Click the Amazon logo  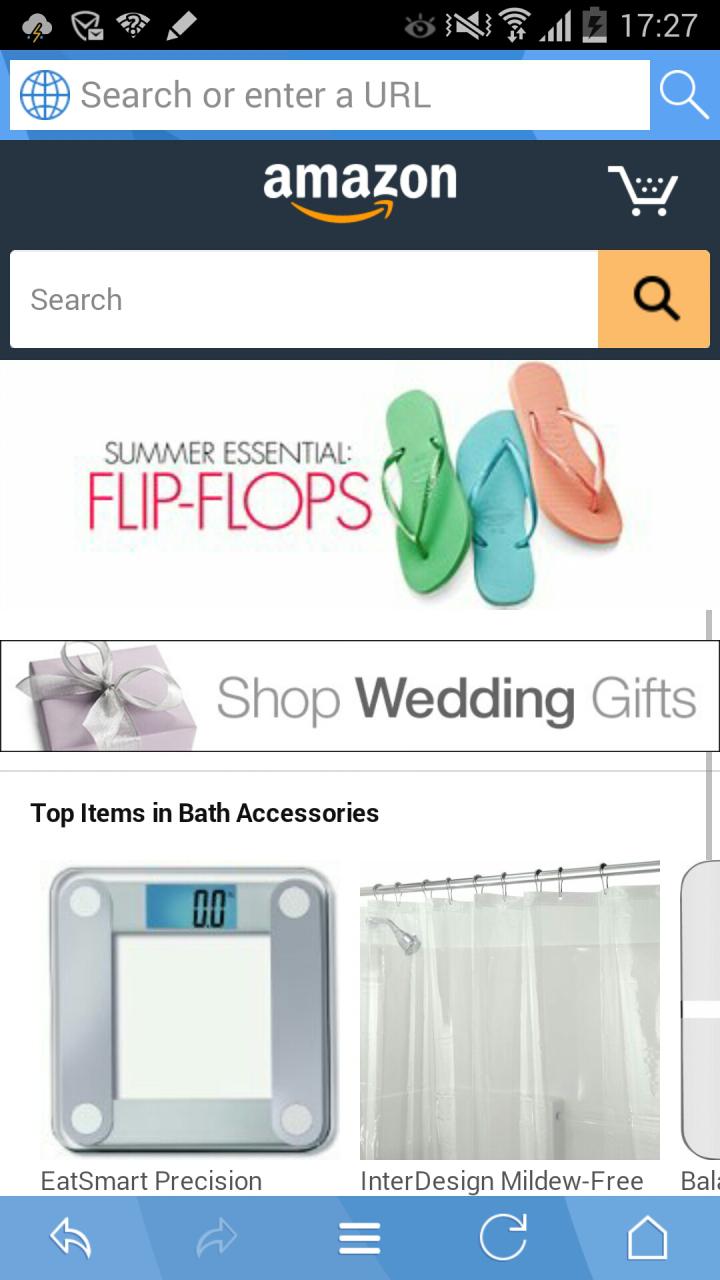pos(360,191)
